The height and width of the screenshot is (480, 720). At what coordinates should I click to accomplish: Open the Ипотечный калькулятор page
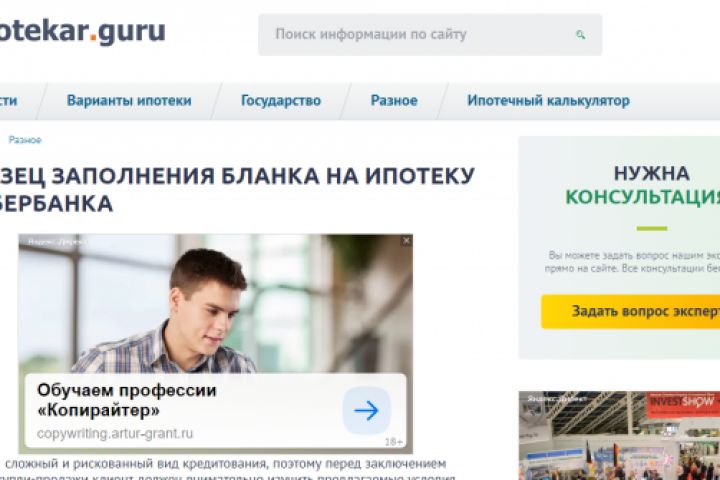click(548, 101)
